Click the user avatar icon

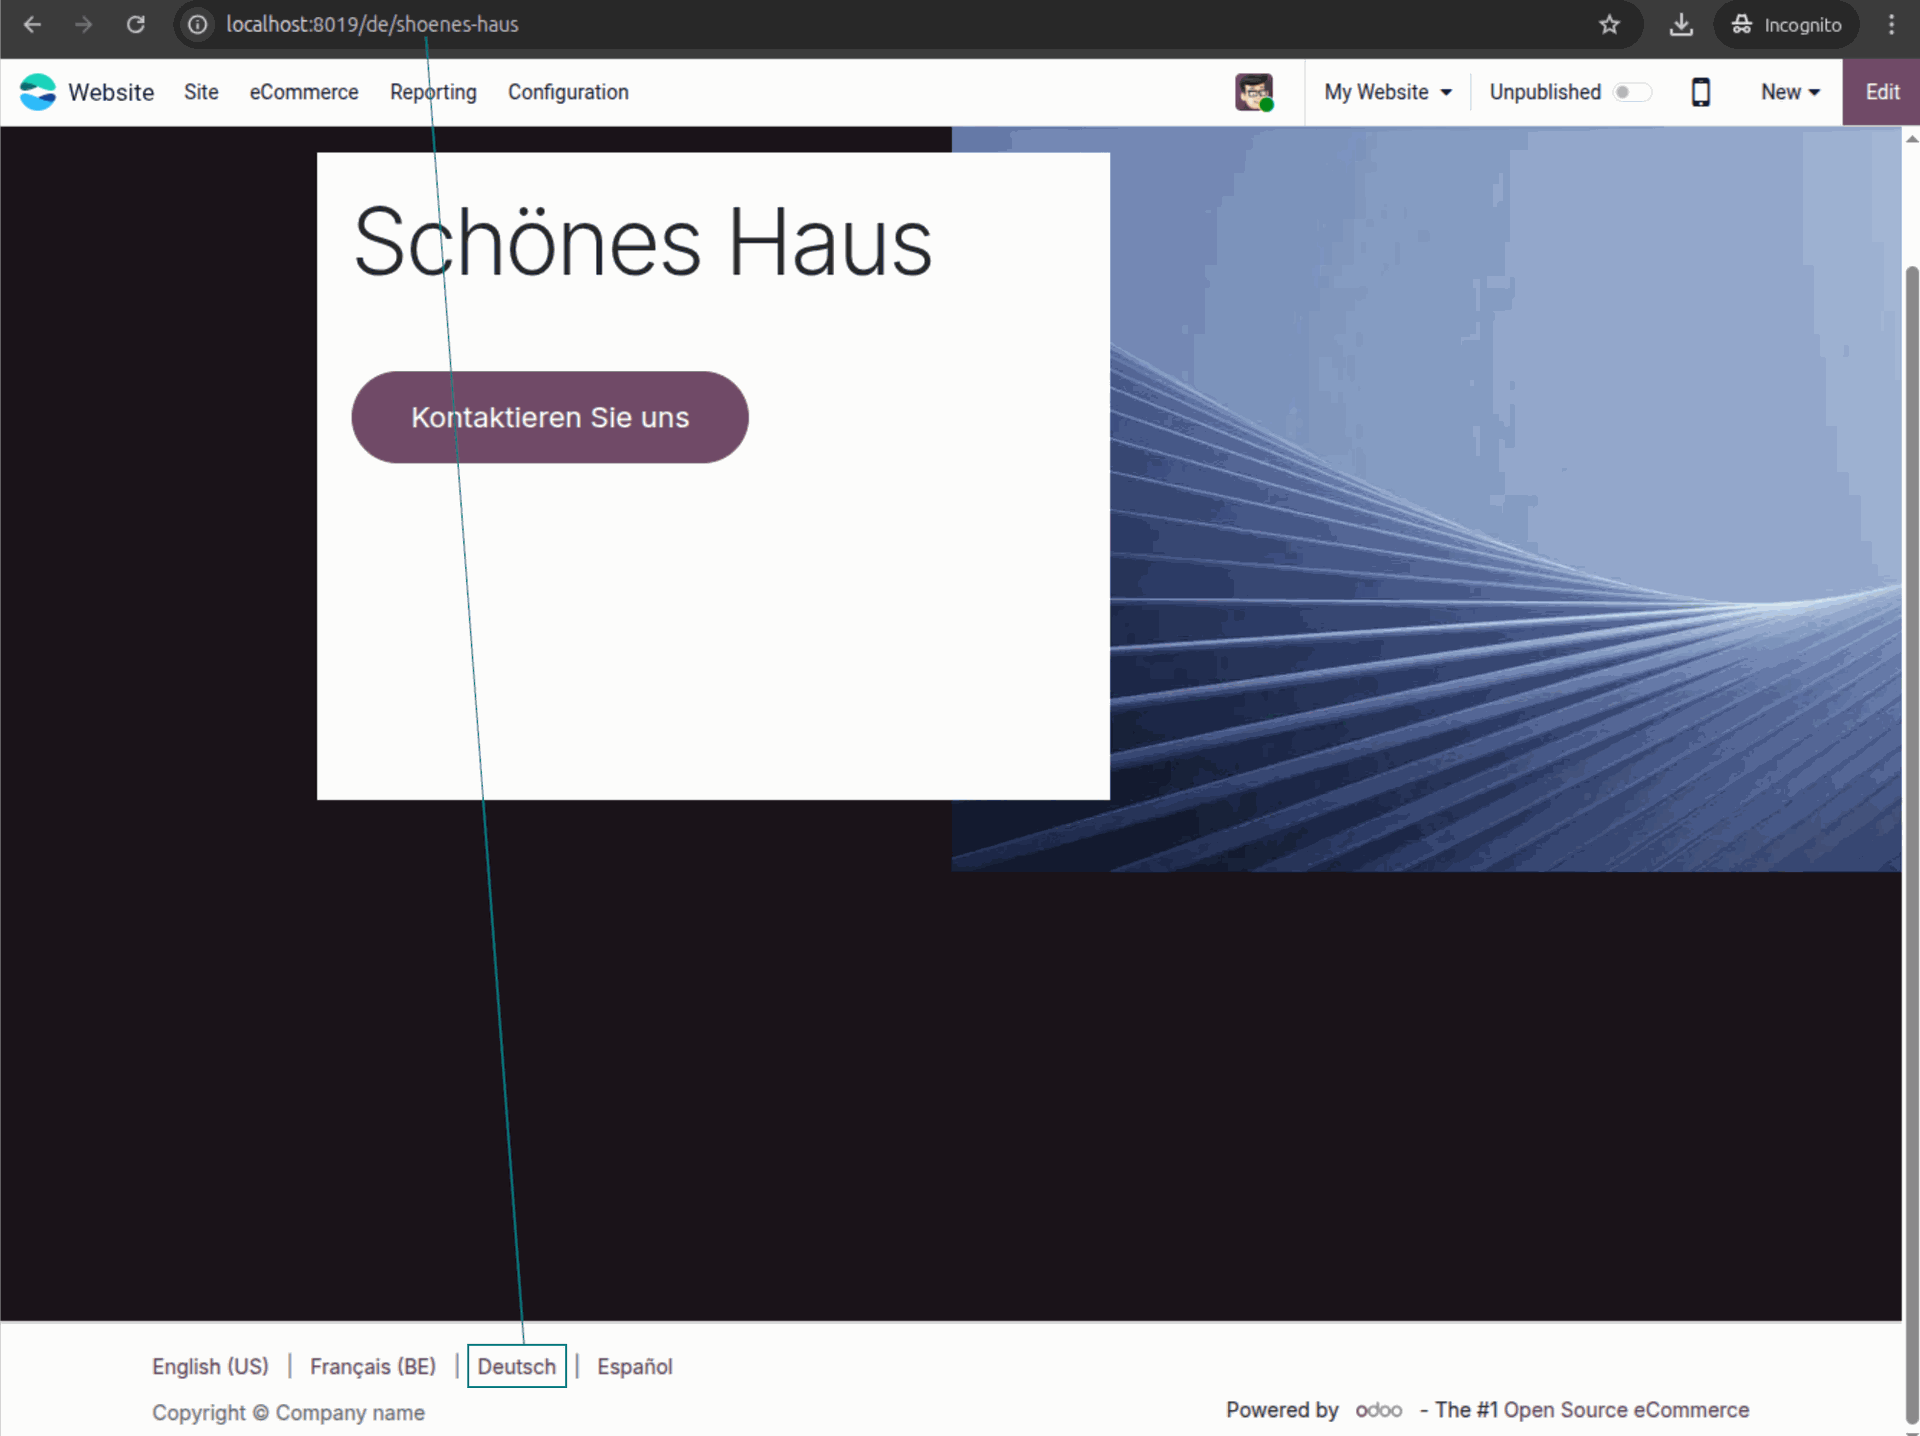click(1253, 92)
